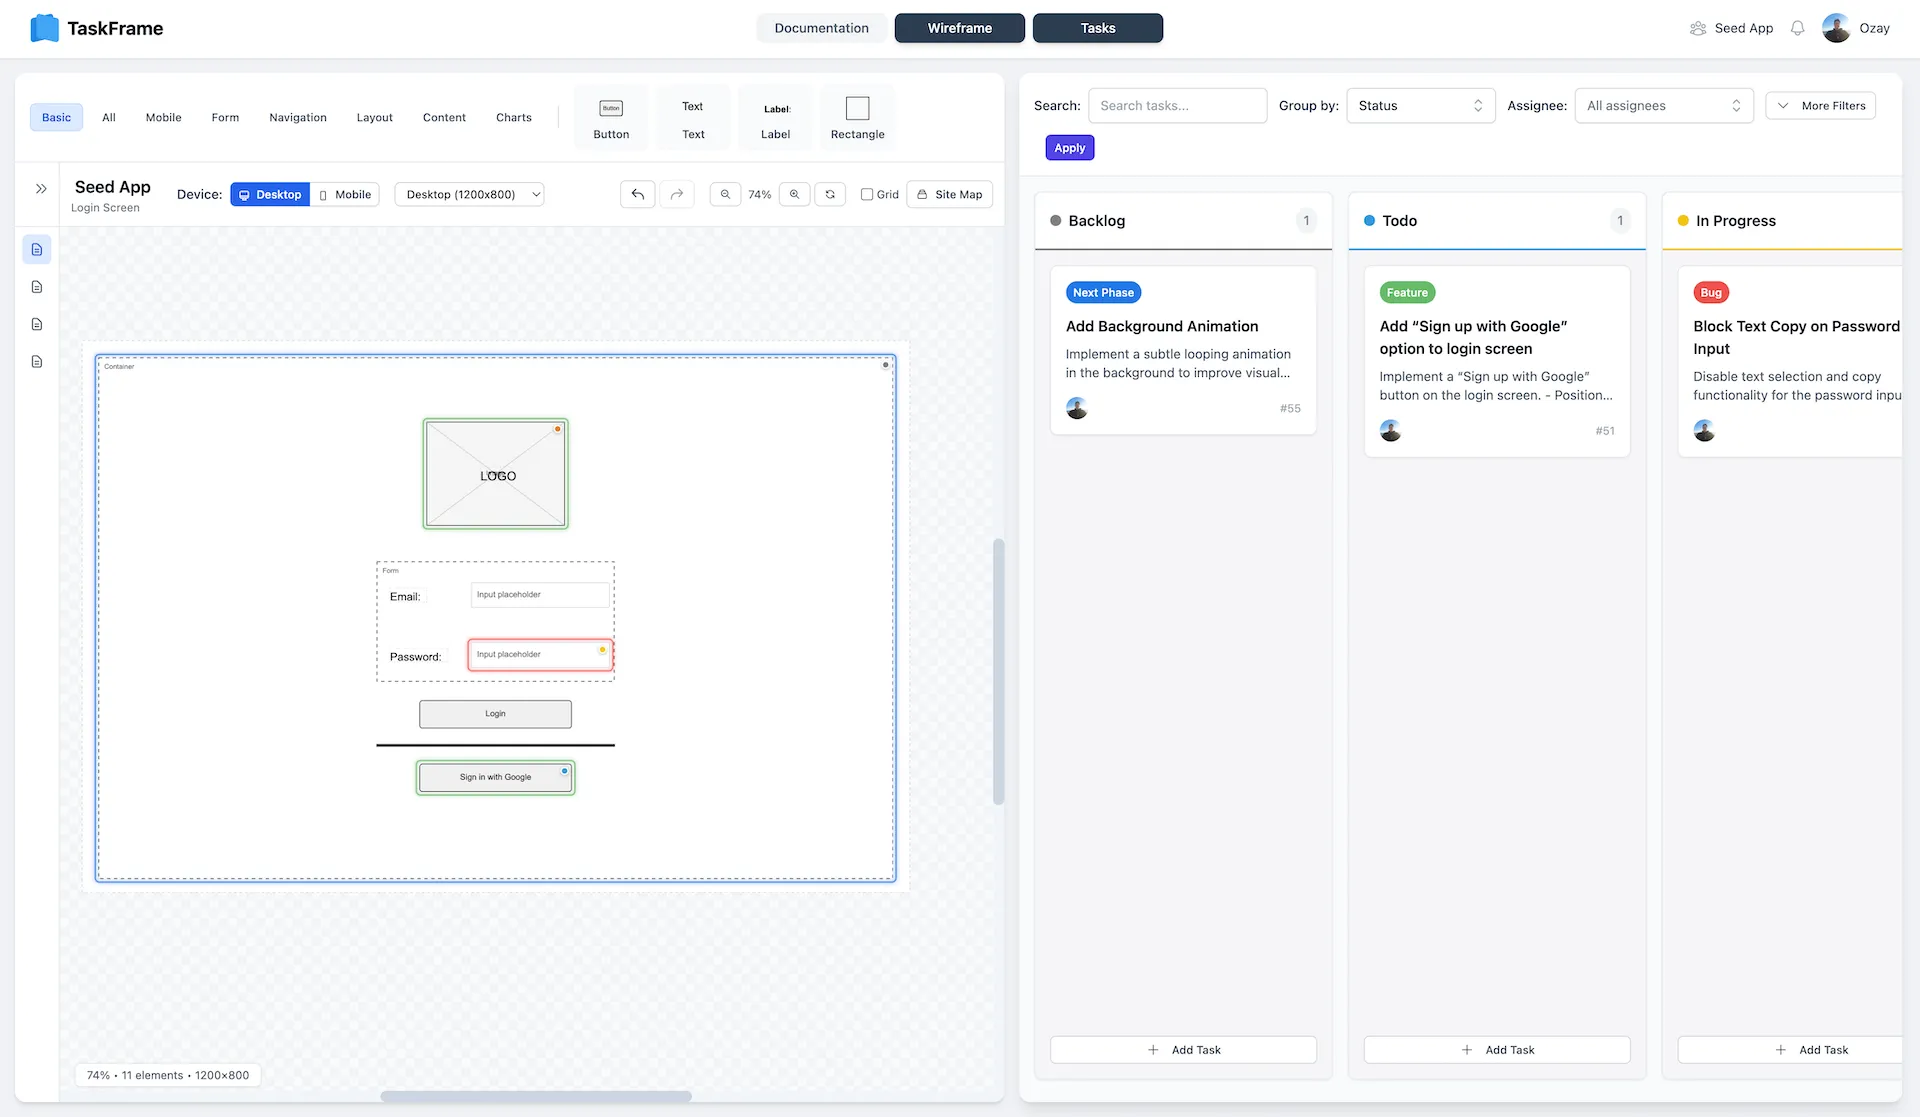Pick the Label component

(x=775, y=118)
